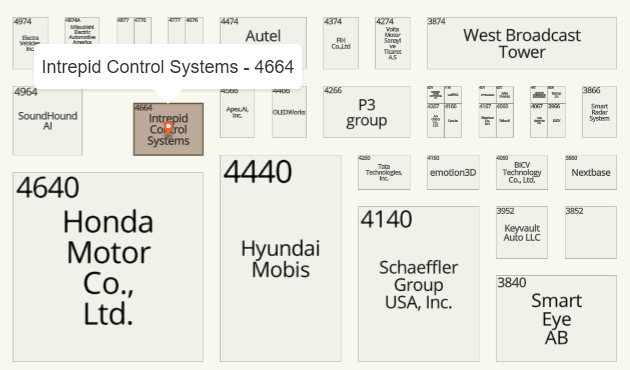Click the Smart Eye AB booth 3840
Screen dimensions: 630x370
[x=556, y=319]
